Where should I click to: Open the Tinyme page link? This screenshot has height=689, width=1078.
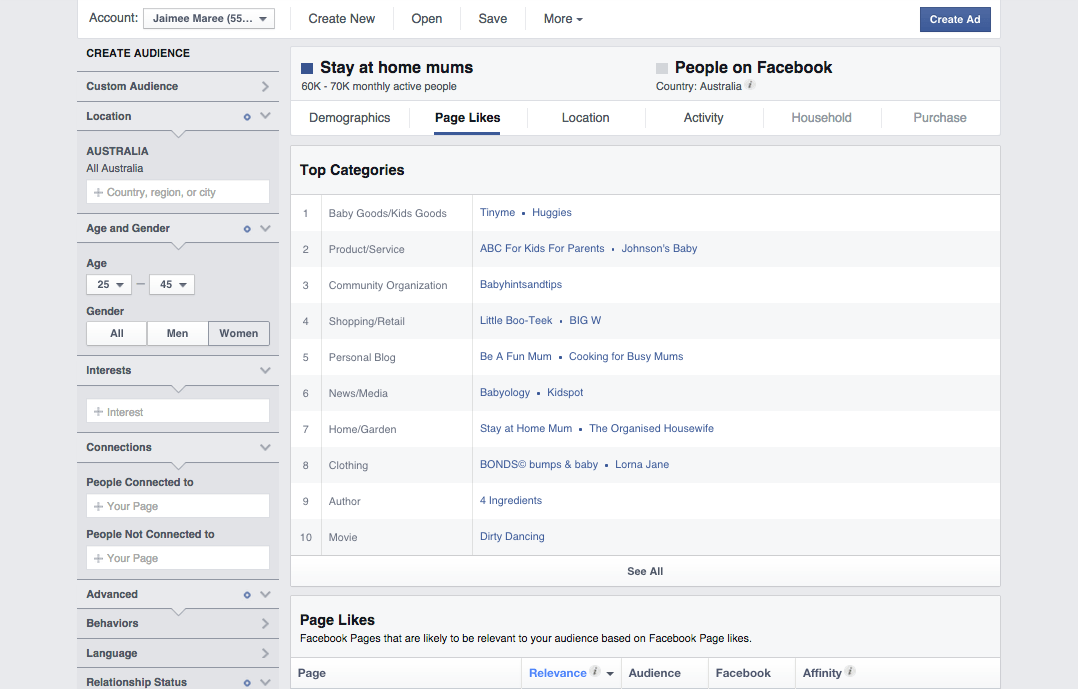pyautogui.click(x=497, y=212)
